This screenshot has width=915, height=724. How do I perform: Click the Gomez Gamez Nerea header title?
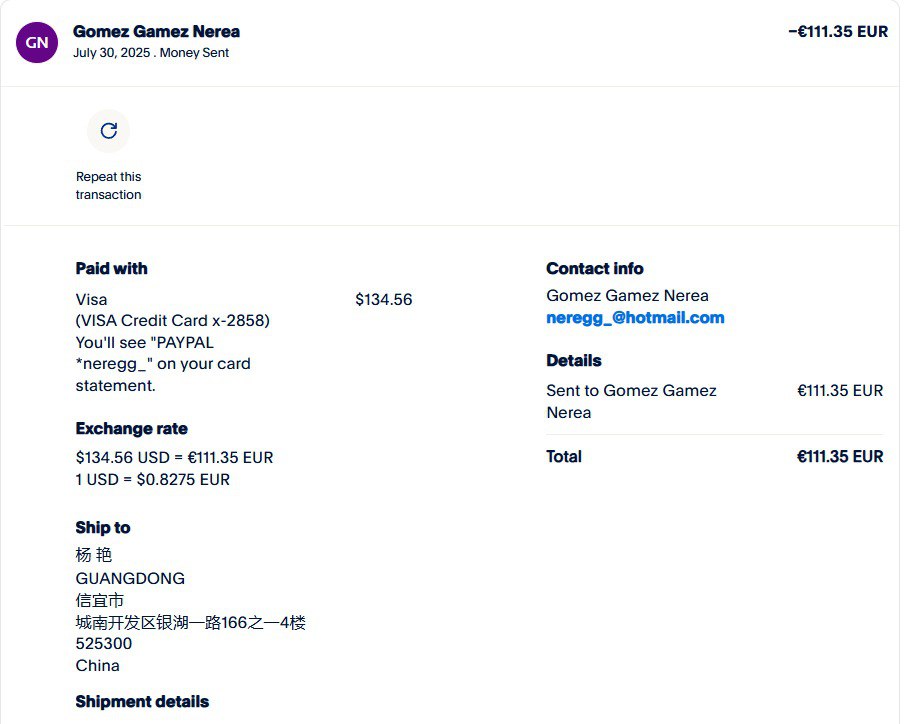[x=156, y=32]
